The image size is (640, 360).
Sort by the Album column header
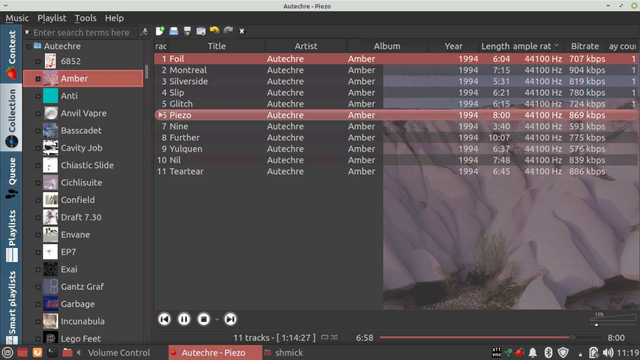pyautogui.click(x=387, y=46)
